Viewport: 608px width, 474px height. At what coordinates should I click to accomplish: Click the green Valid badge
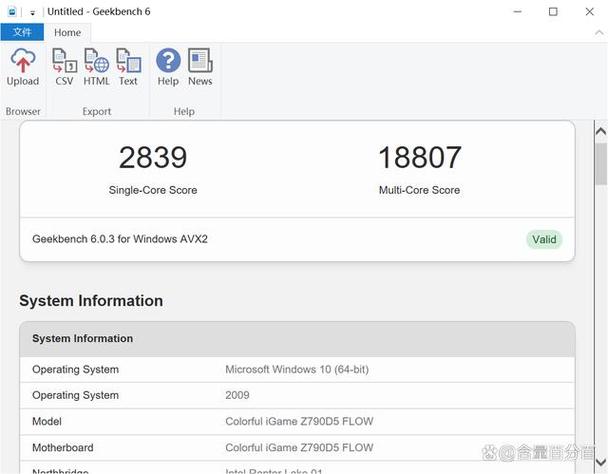pyautogui.click(x=544, y=239)
